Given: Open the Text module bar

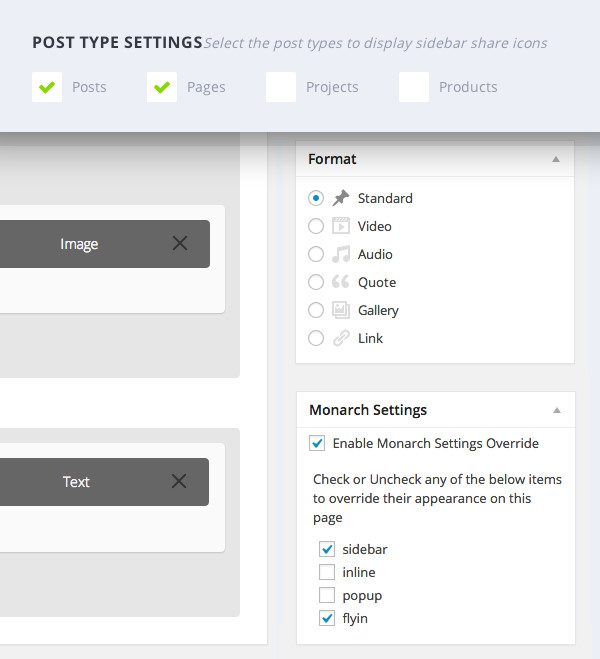Looking at the screenshot, I should tap(77, 482).
